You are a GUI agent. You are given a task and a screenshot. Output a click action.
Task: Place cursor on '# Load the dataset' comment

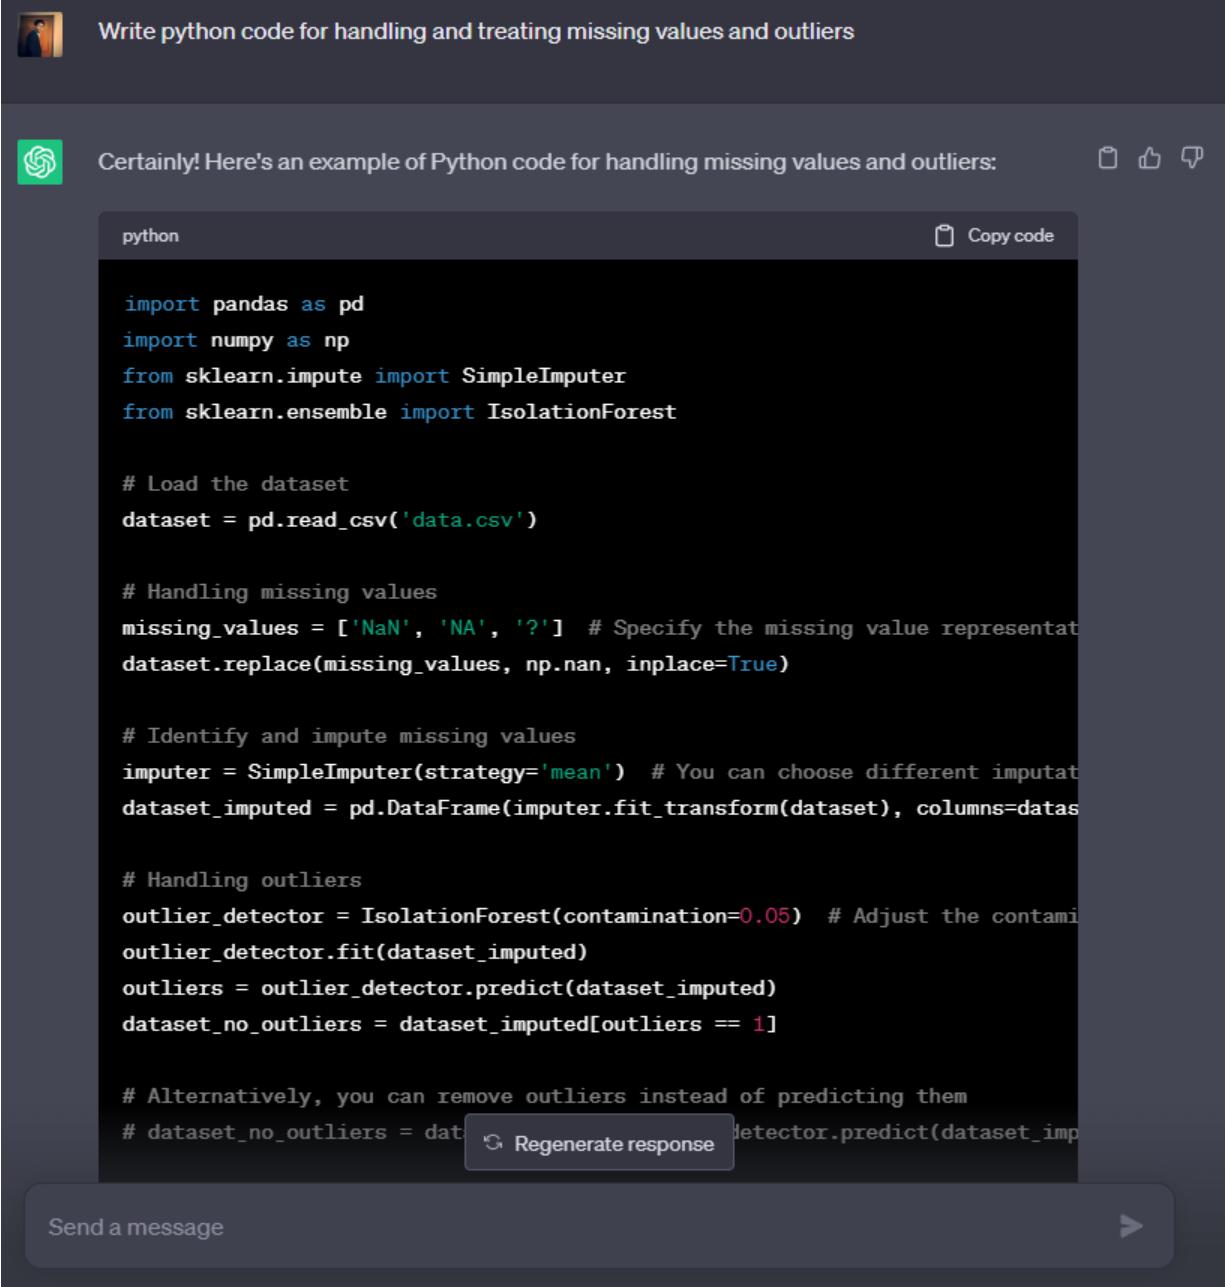coord(235,484)
